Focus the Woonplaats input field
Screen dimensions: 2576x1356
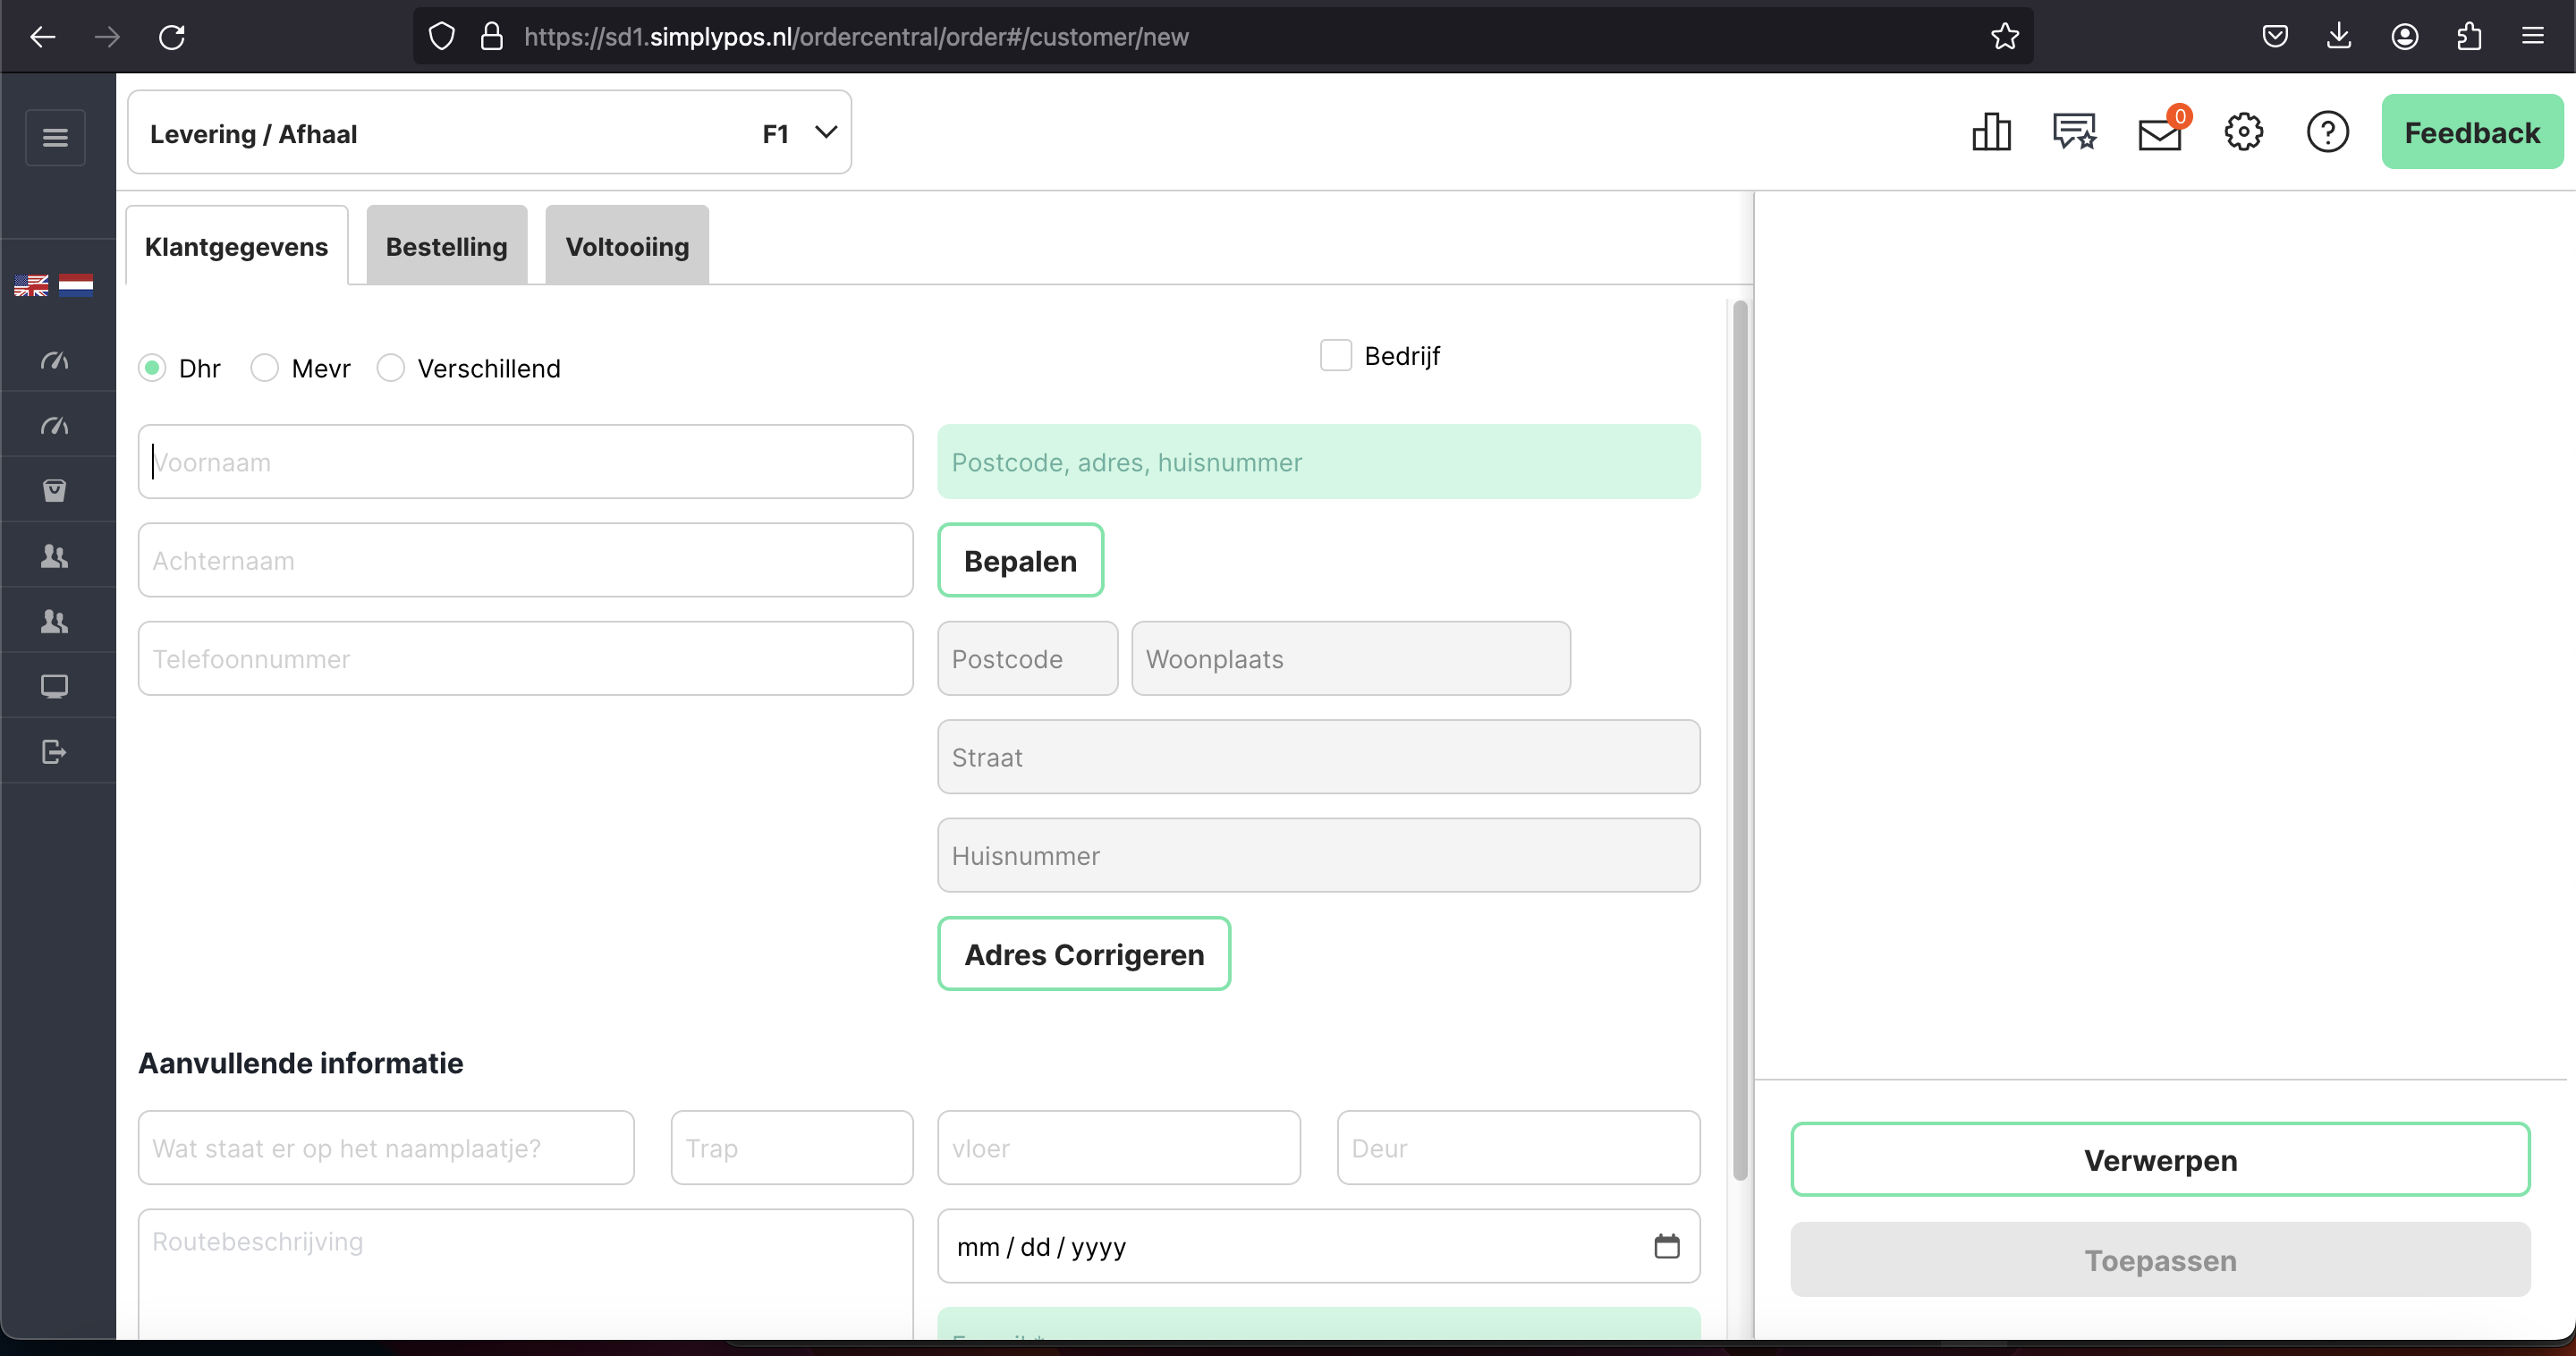click(1350, 659)
